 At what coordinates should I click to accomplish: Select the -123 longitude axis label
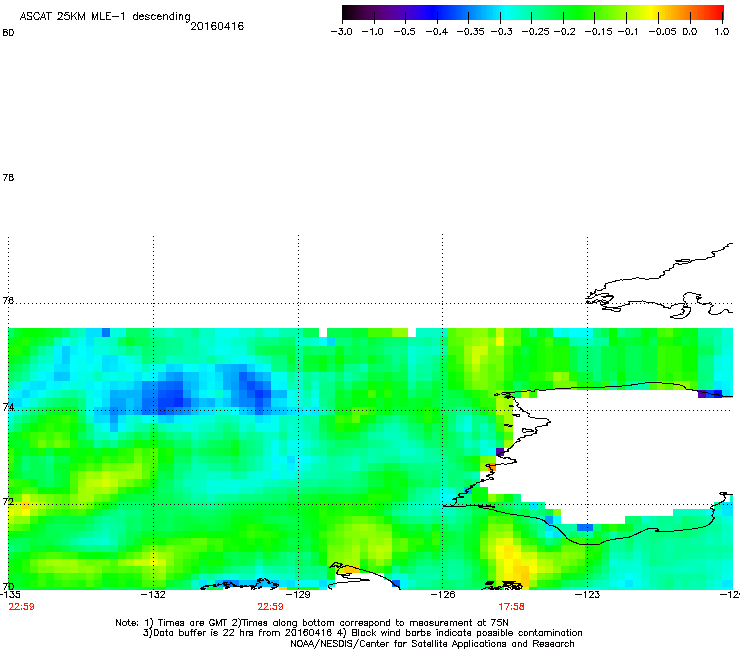pos(587,595)
